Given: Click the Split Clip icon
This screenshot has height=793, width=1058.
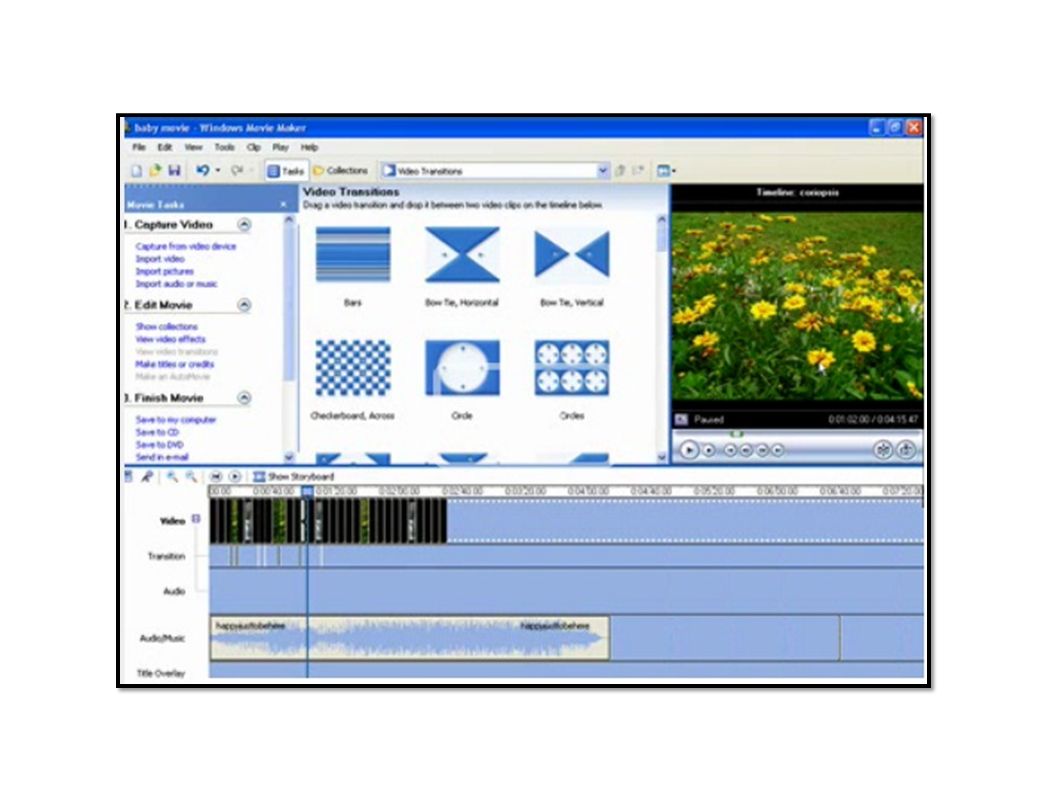Looking at the screenshot, I should [883, 449].
